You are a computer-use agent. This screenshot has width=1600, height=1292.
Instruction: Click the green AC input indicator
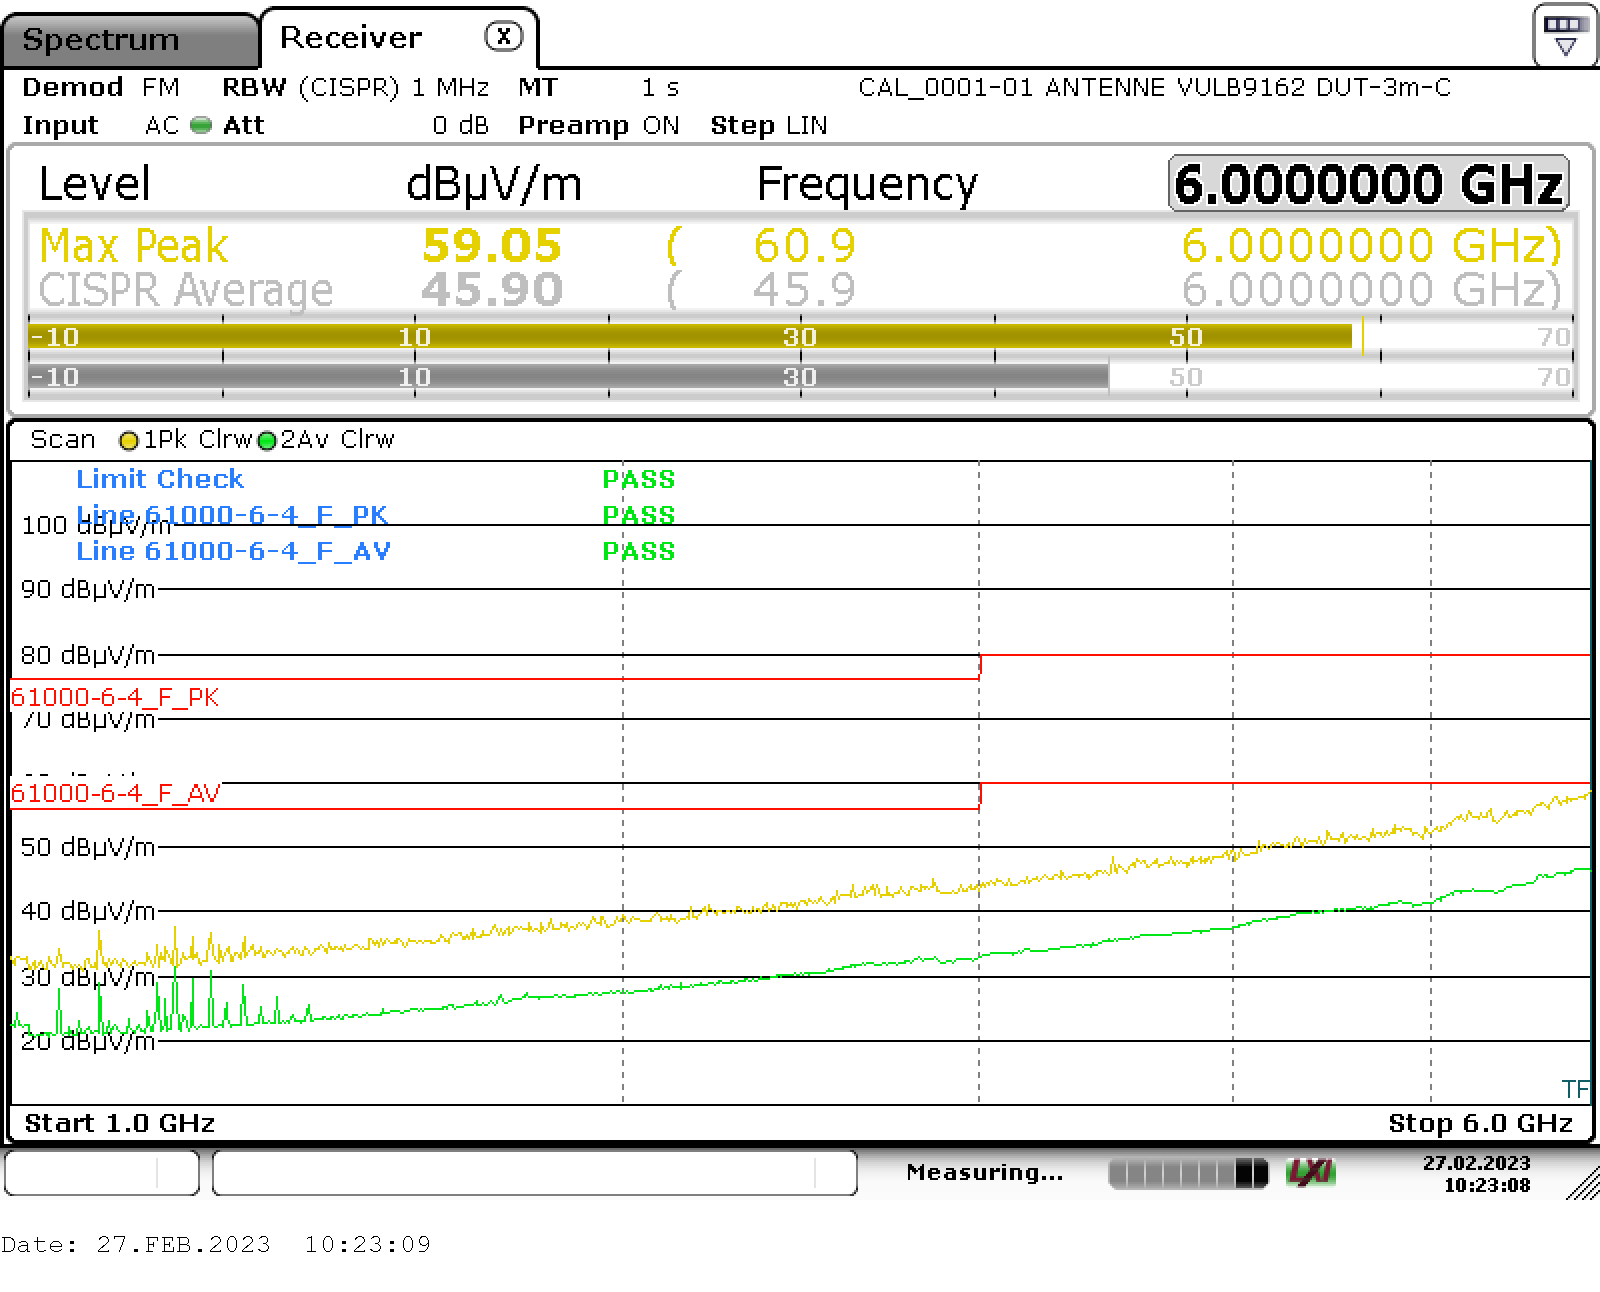[x=201, y=126]
